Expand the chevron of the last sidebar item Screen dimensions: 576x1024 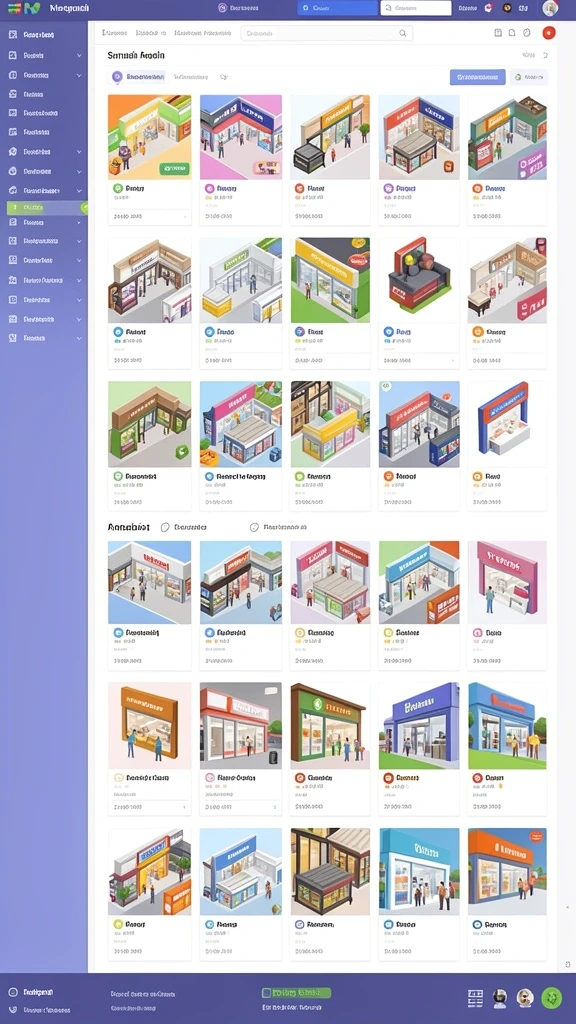point(79,339)
